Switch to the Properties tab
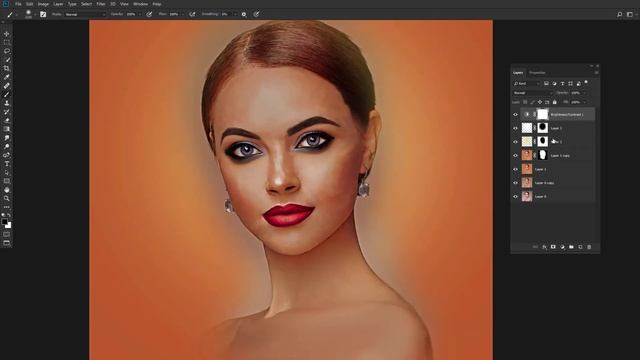The image size is (640, 360). 537,73
